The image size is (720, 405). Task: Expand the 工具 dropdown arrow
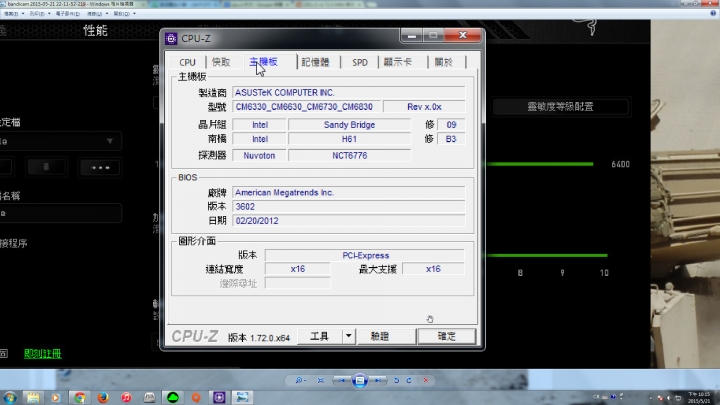coord(349,337)
